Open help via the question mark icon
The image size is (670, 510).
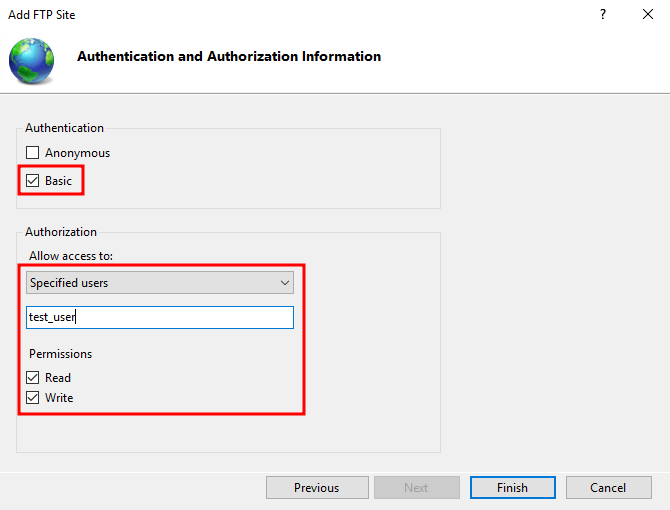coord(602,14)
